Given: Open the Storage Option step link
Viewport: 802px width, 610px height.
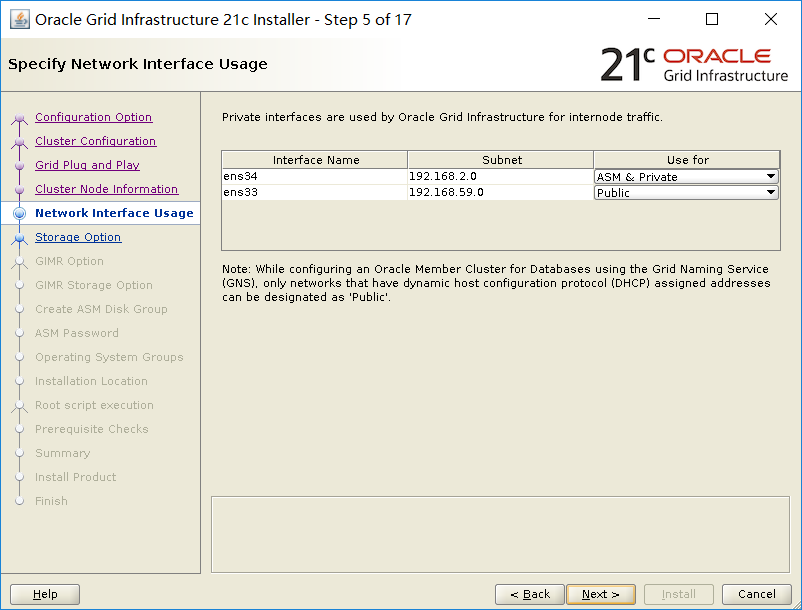Looking at the screenshot, I should click(78, 237).
